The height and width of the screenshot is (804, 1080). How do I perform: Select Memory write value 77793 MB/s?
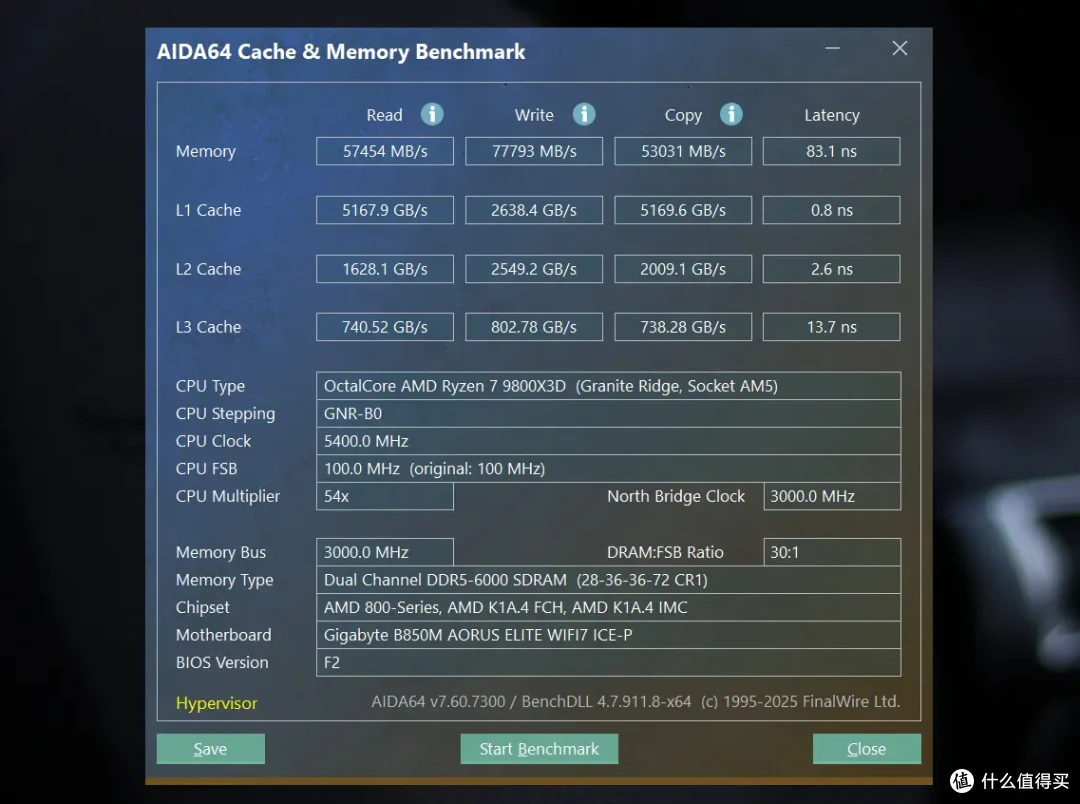click(x=534, y=152)
